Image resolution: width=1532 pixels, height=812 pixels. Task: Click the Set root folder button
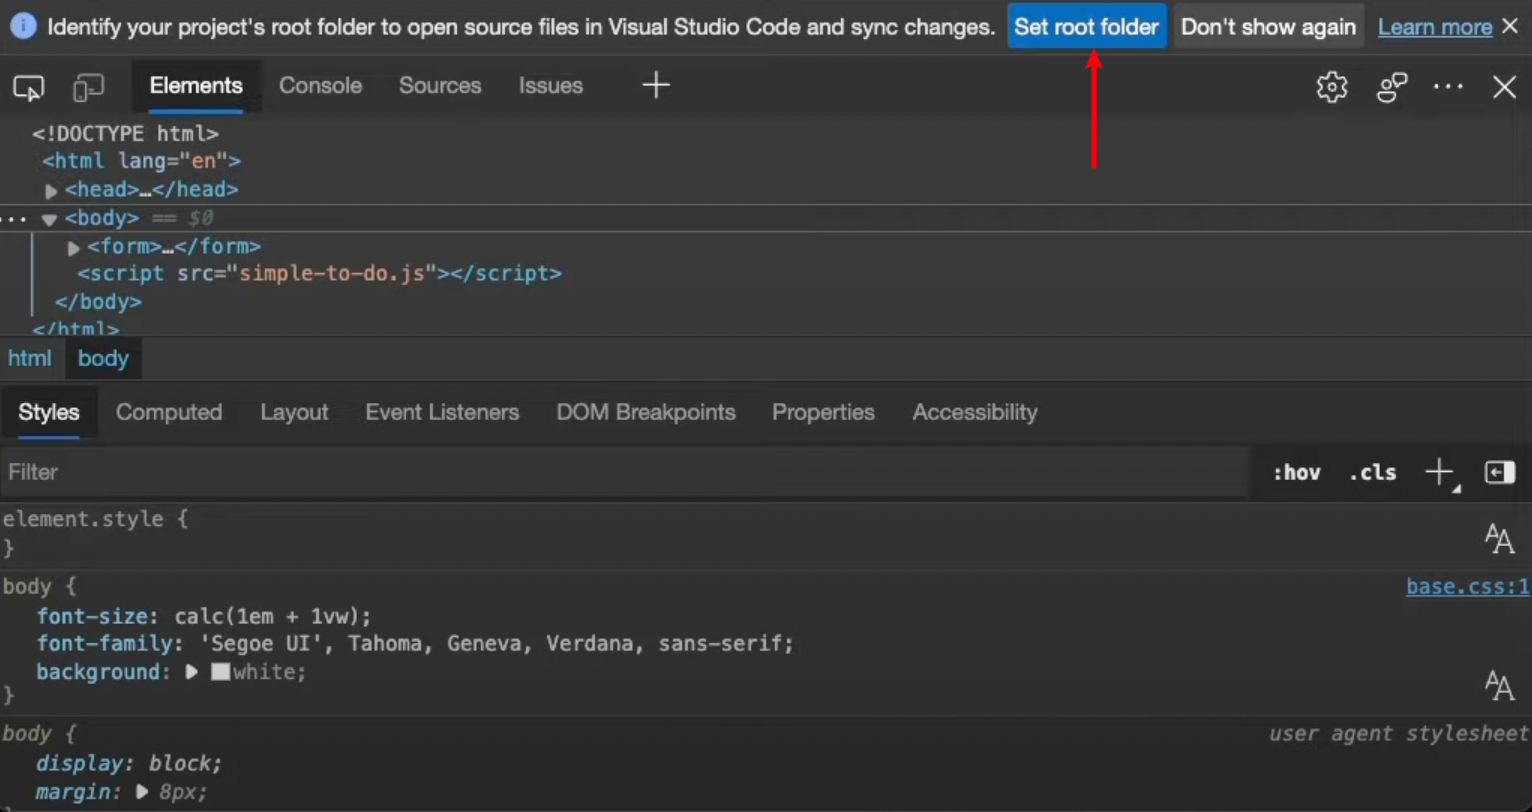pos(1087,27)
